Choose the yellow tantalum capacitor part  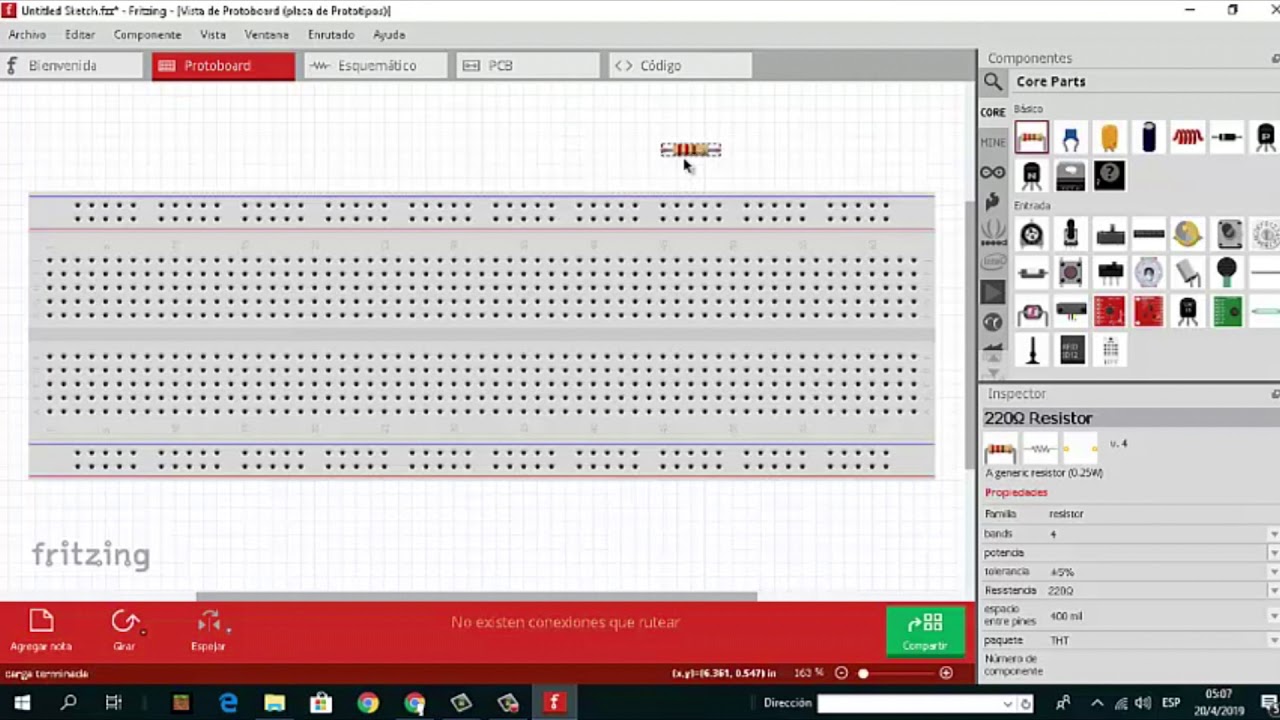(1109, 137)
